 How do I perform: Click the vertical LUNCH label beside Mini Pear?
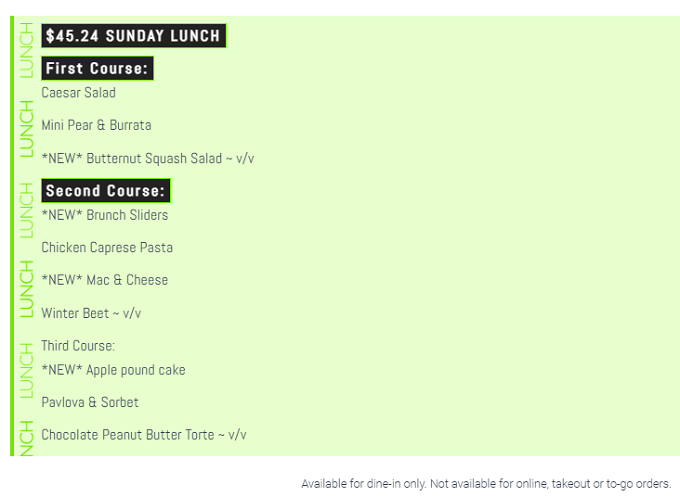click(x=26, y=129)
